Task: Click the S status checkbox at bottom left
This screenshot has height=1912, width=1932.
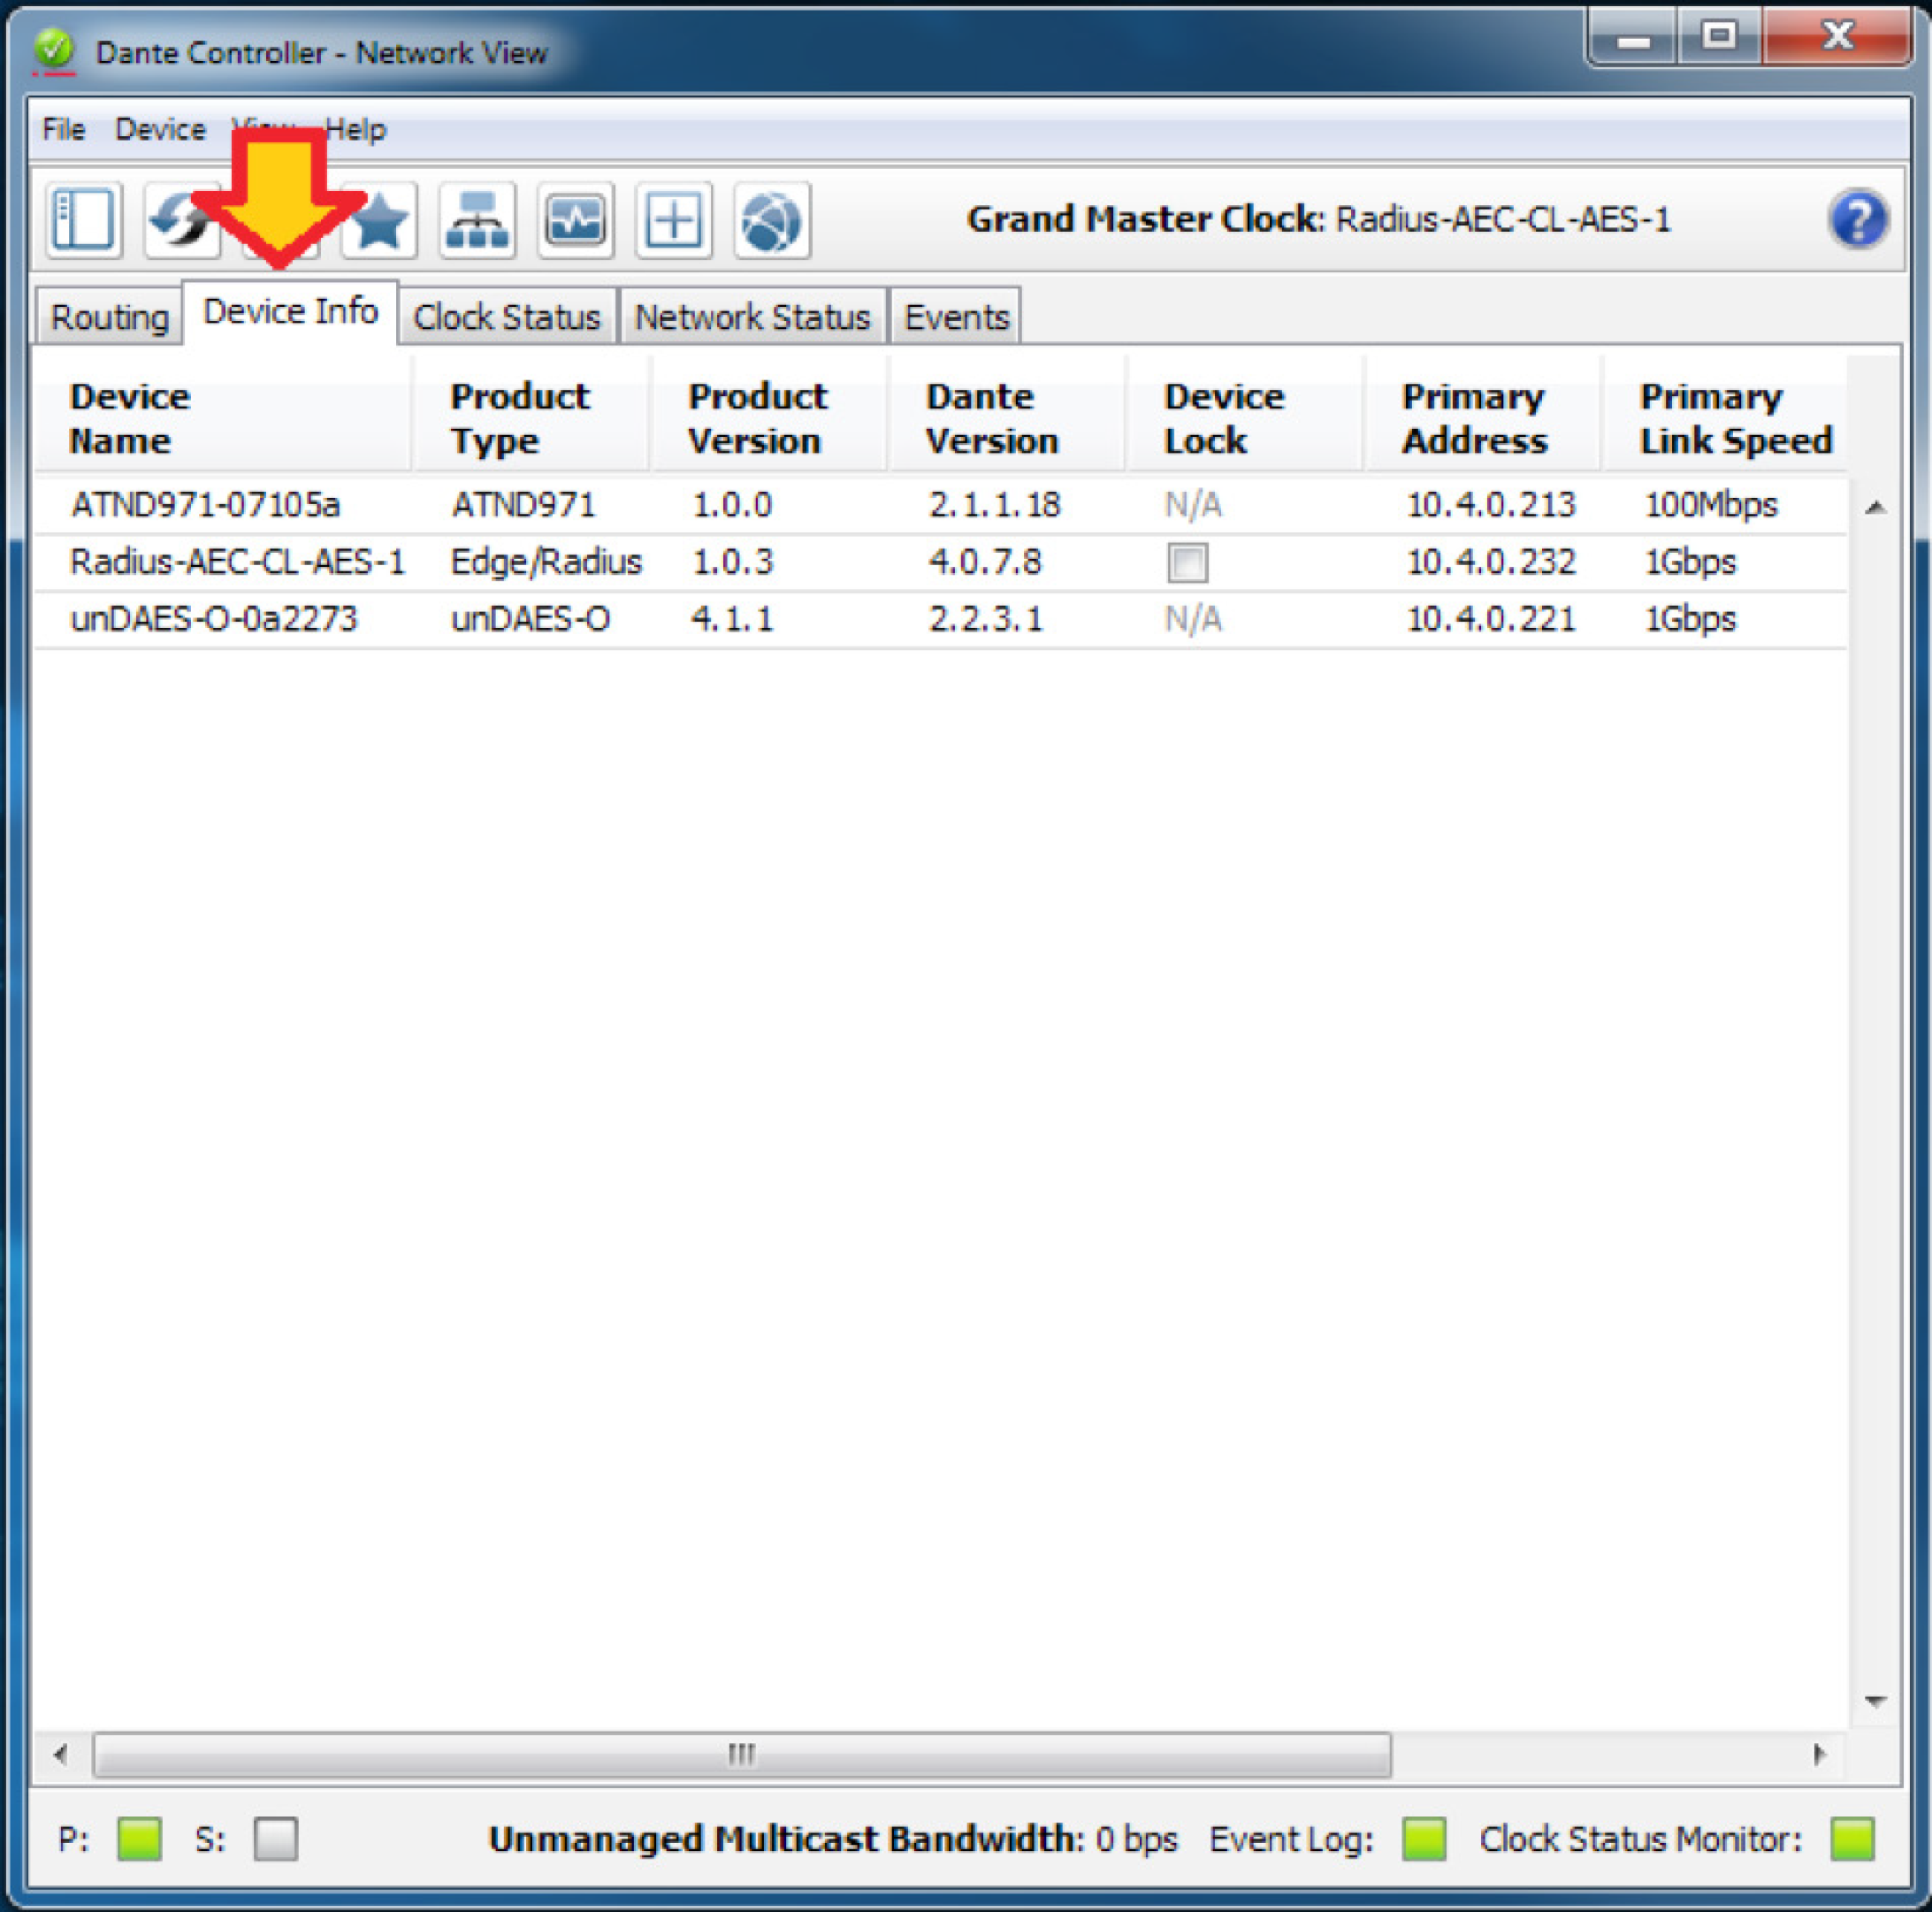Action: [x=277, y=1838]
